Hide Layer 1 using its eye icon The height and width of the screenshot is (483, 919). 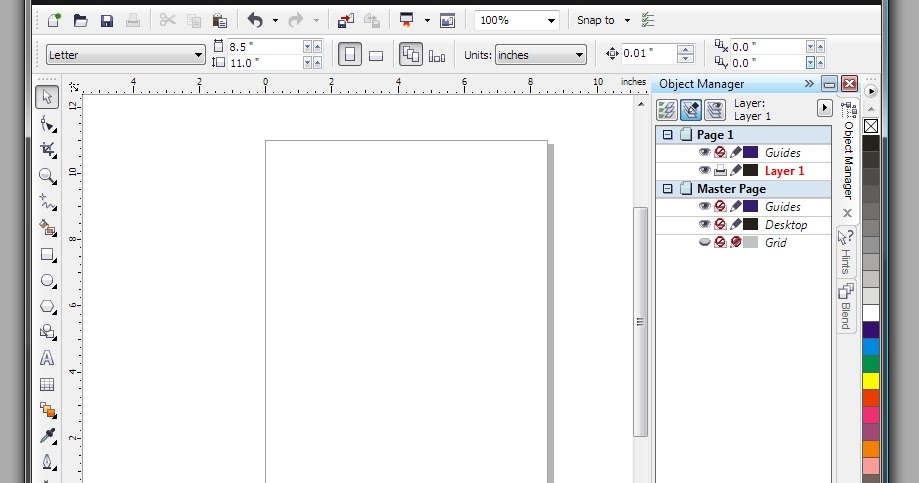[x=704, y=171]
